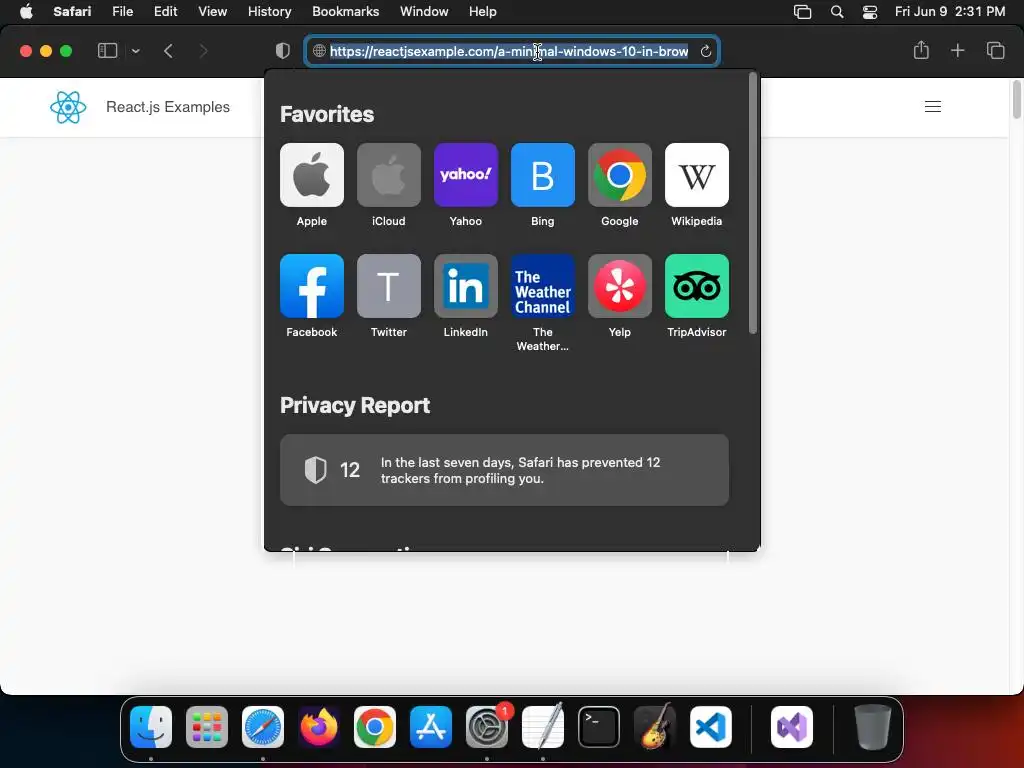Click the React.js Examples site title
This screenshot has height=768, width=1024.
tap(168, 107)
